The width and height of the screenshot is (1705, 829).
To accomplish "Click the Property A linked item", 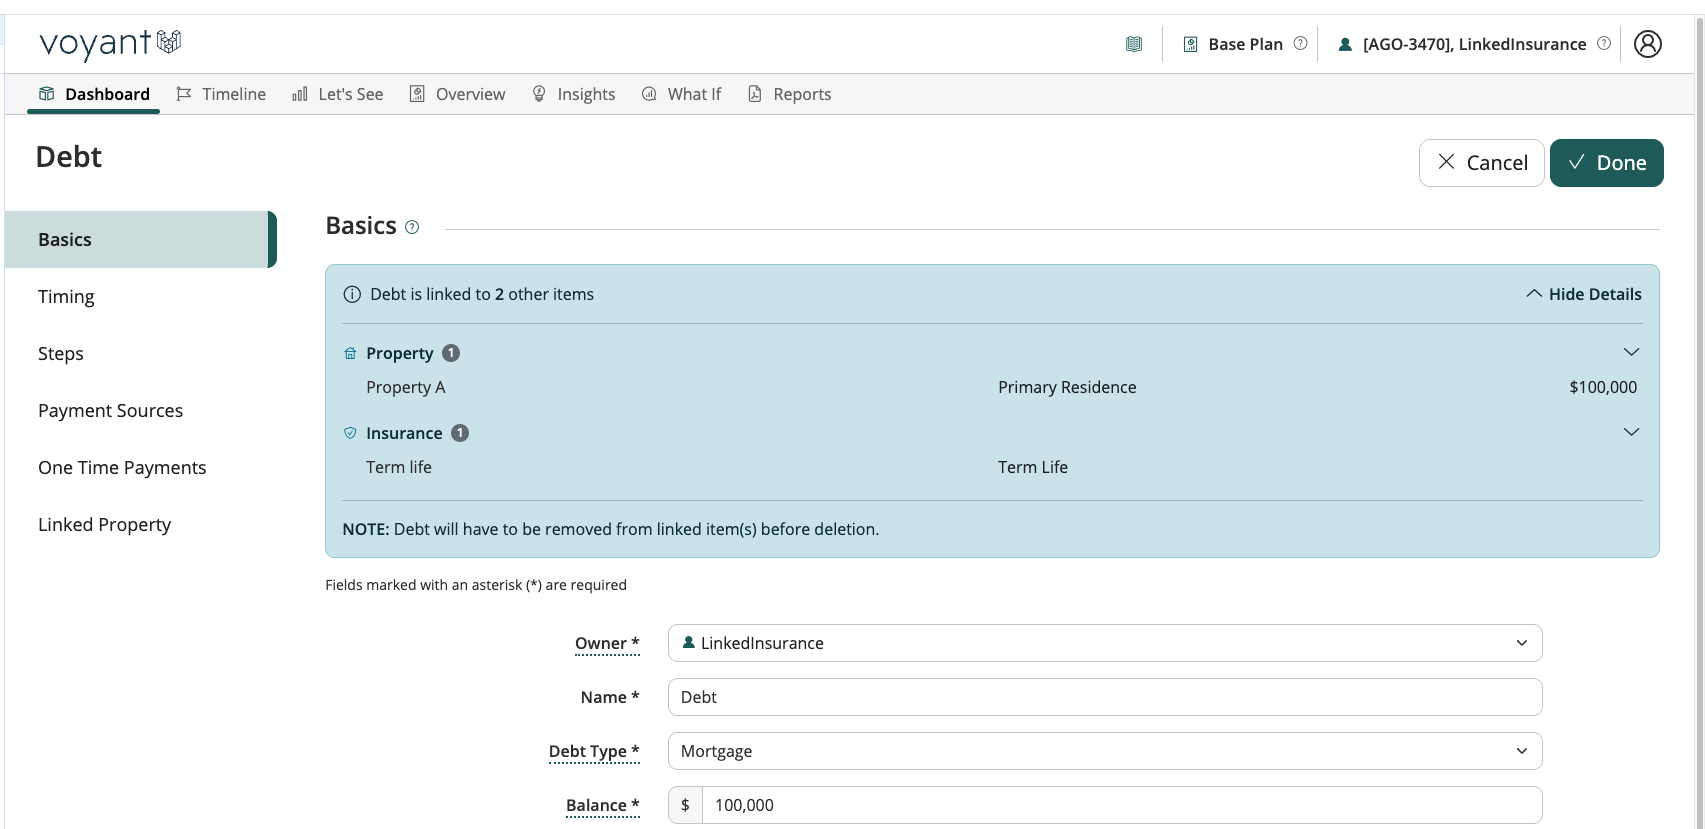I will coord(406,387).
